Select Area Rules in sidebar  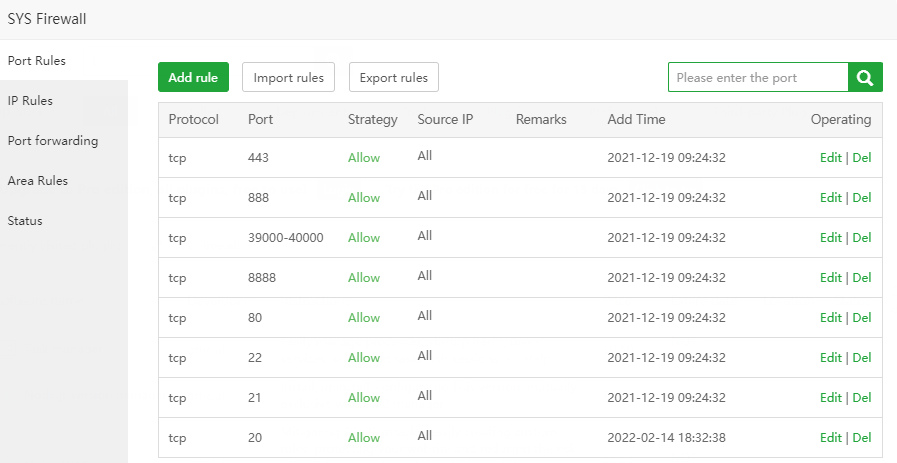[38, 180]
